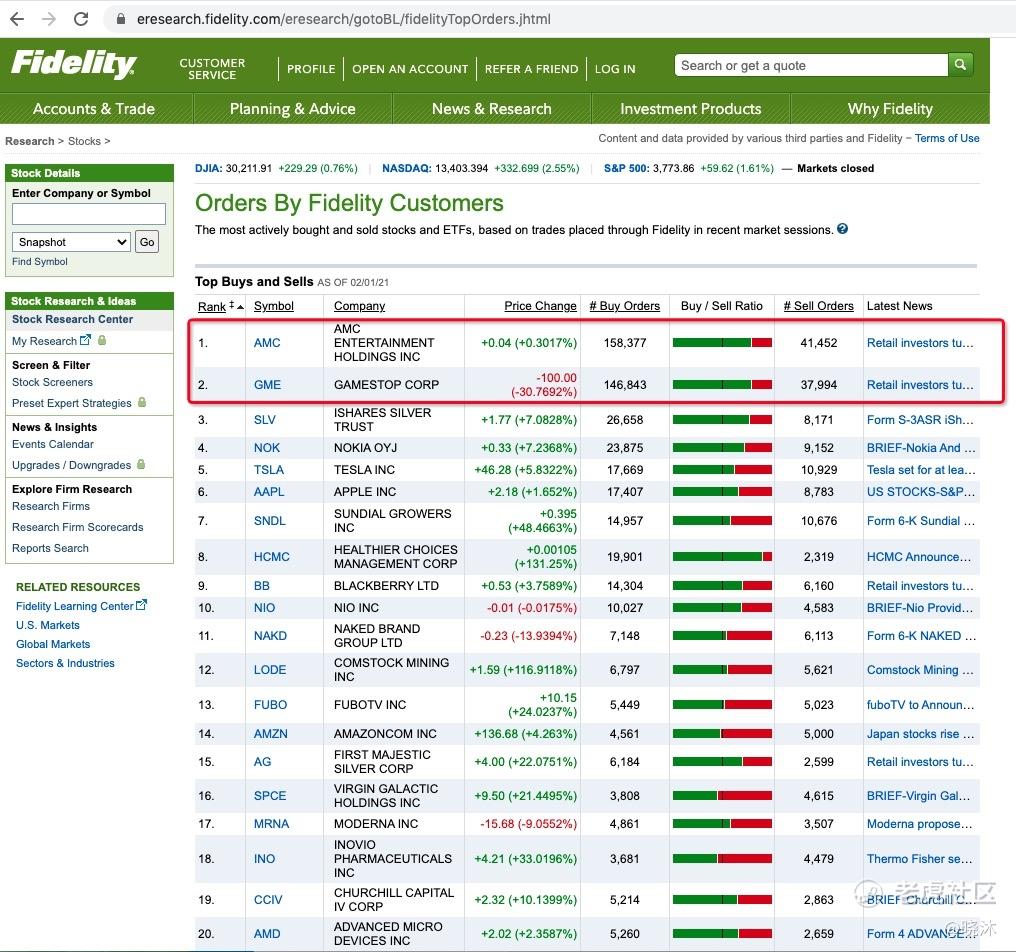1016x952 pixels.
Task: Open the Terms of Use link
Action: coord(947,138)
